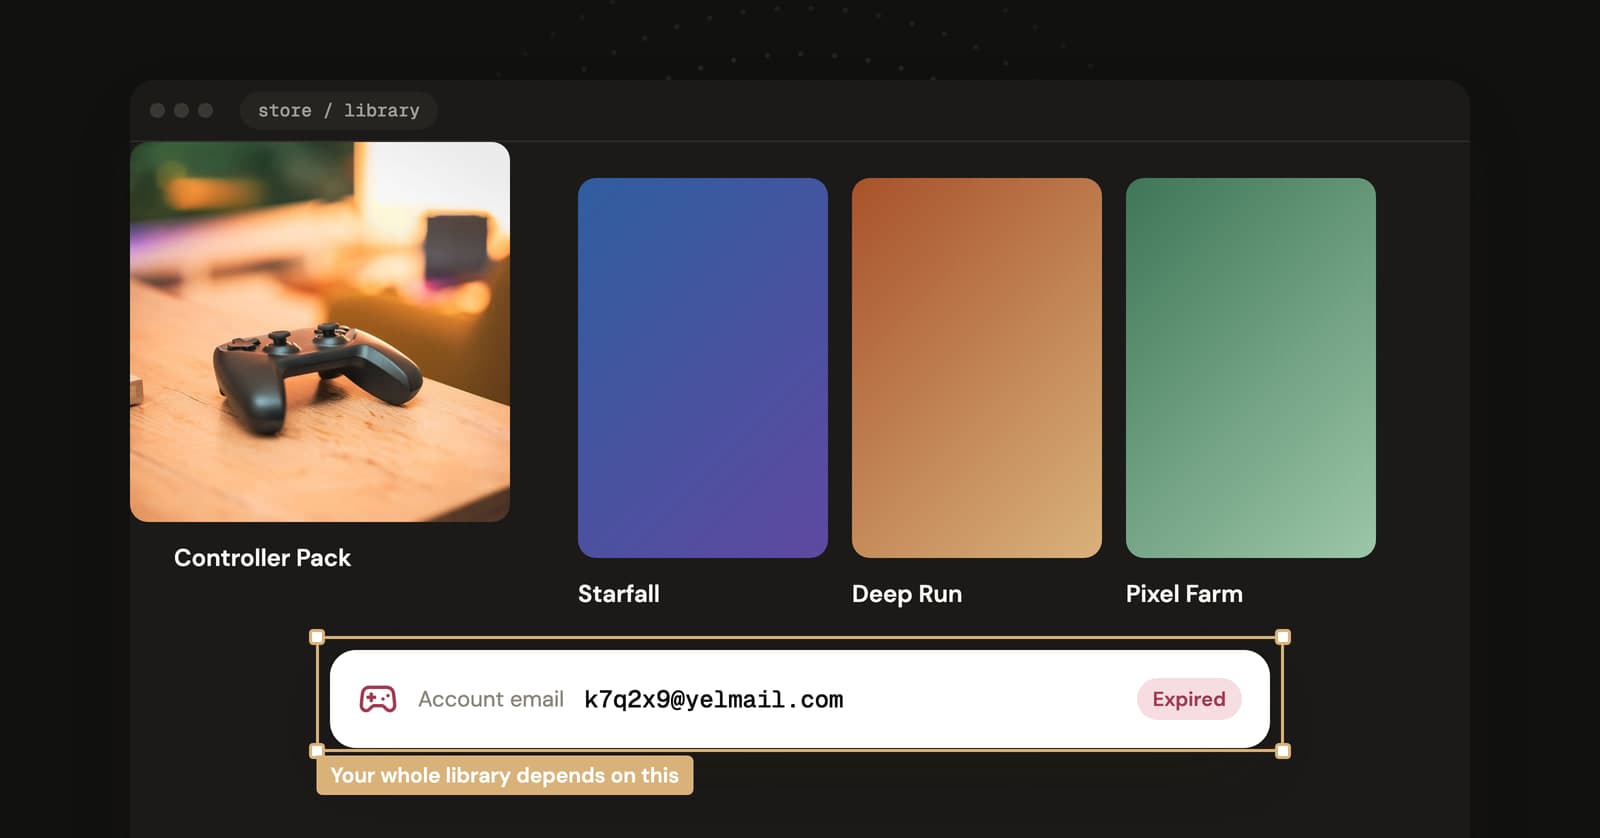Viewport: 1600px width, 838px height.
Task: Click the Account email label
Action: tap(491, 699)
